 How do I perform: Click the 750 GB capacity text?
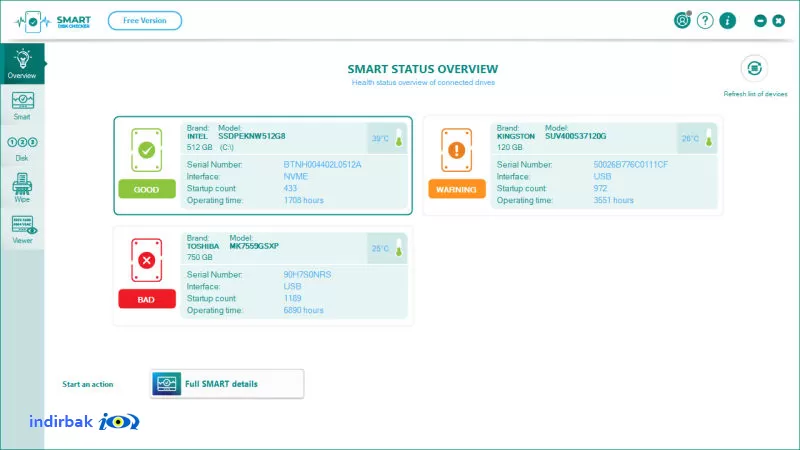199,257
